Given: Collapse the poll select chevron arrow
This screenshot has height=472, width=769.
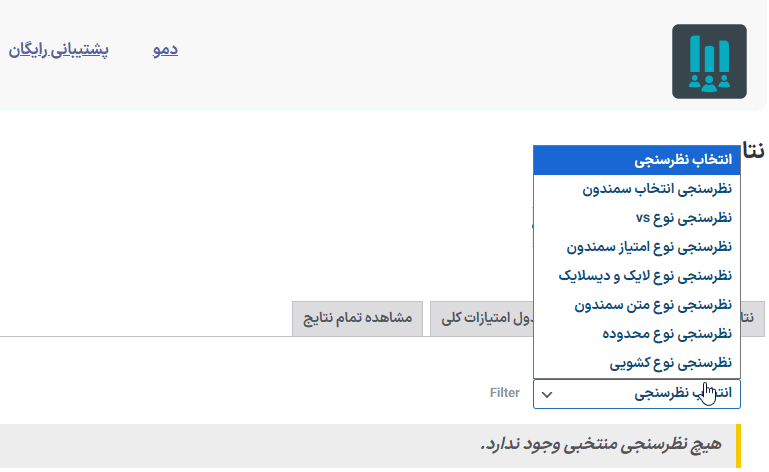Looking at the screenshot, I should pos(547,394).
